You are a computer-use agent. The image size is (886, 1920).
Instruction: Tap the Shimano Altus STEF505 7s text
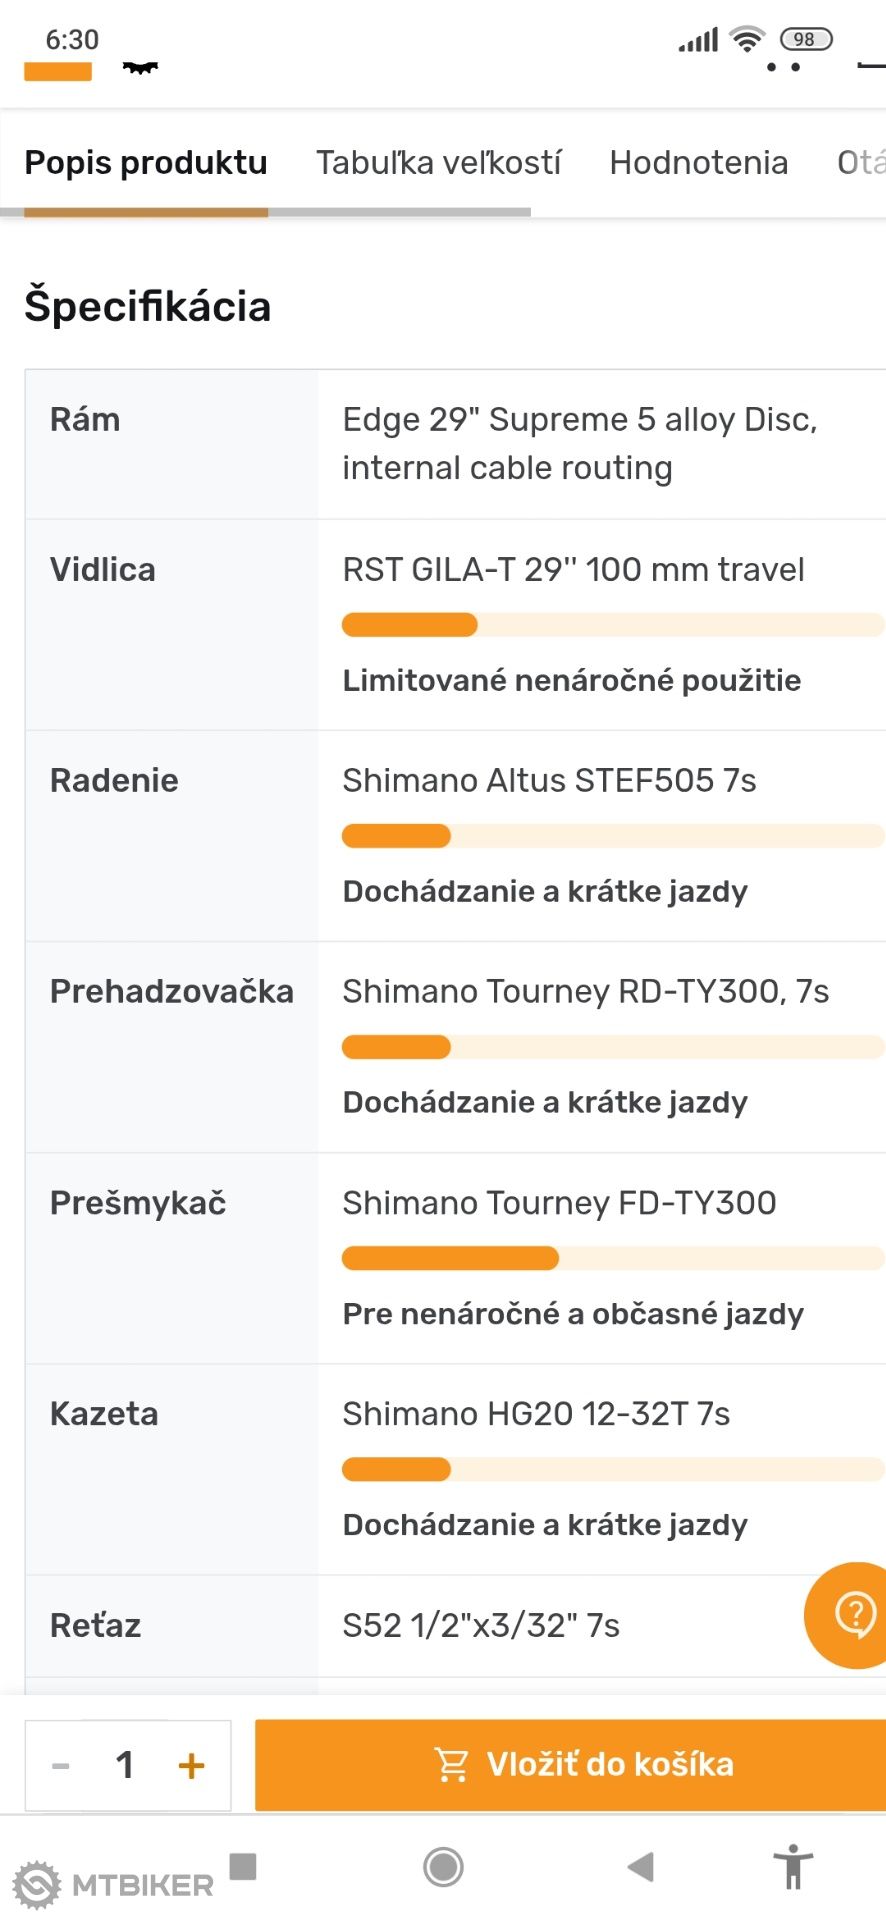(x=549, y=780)
